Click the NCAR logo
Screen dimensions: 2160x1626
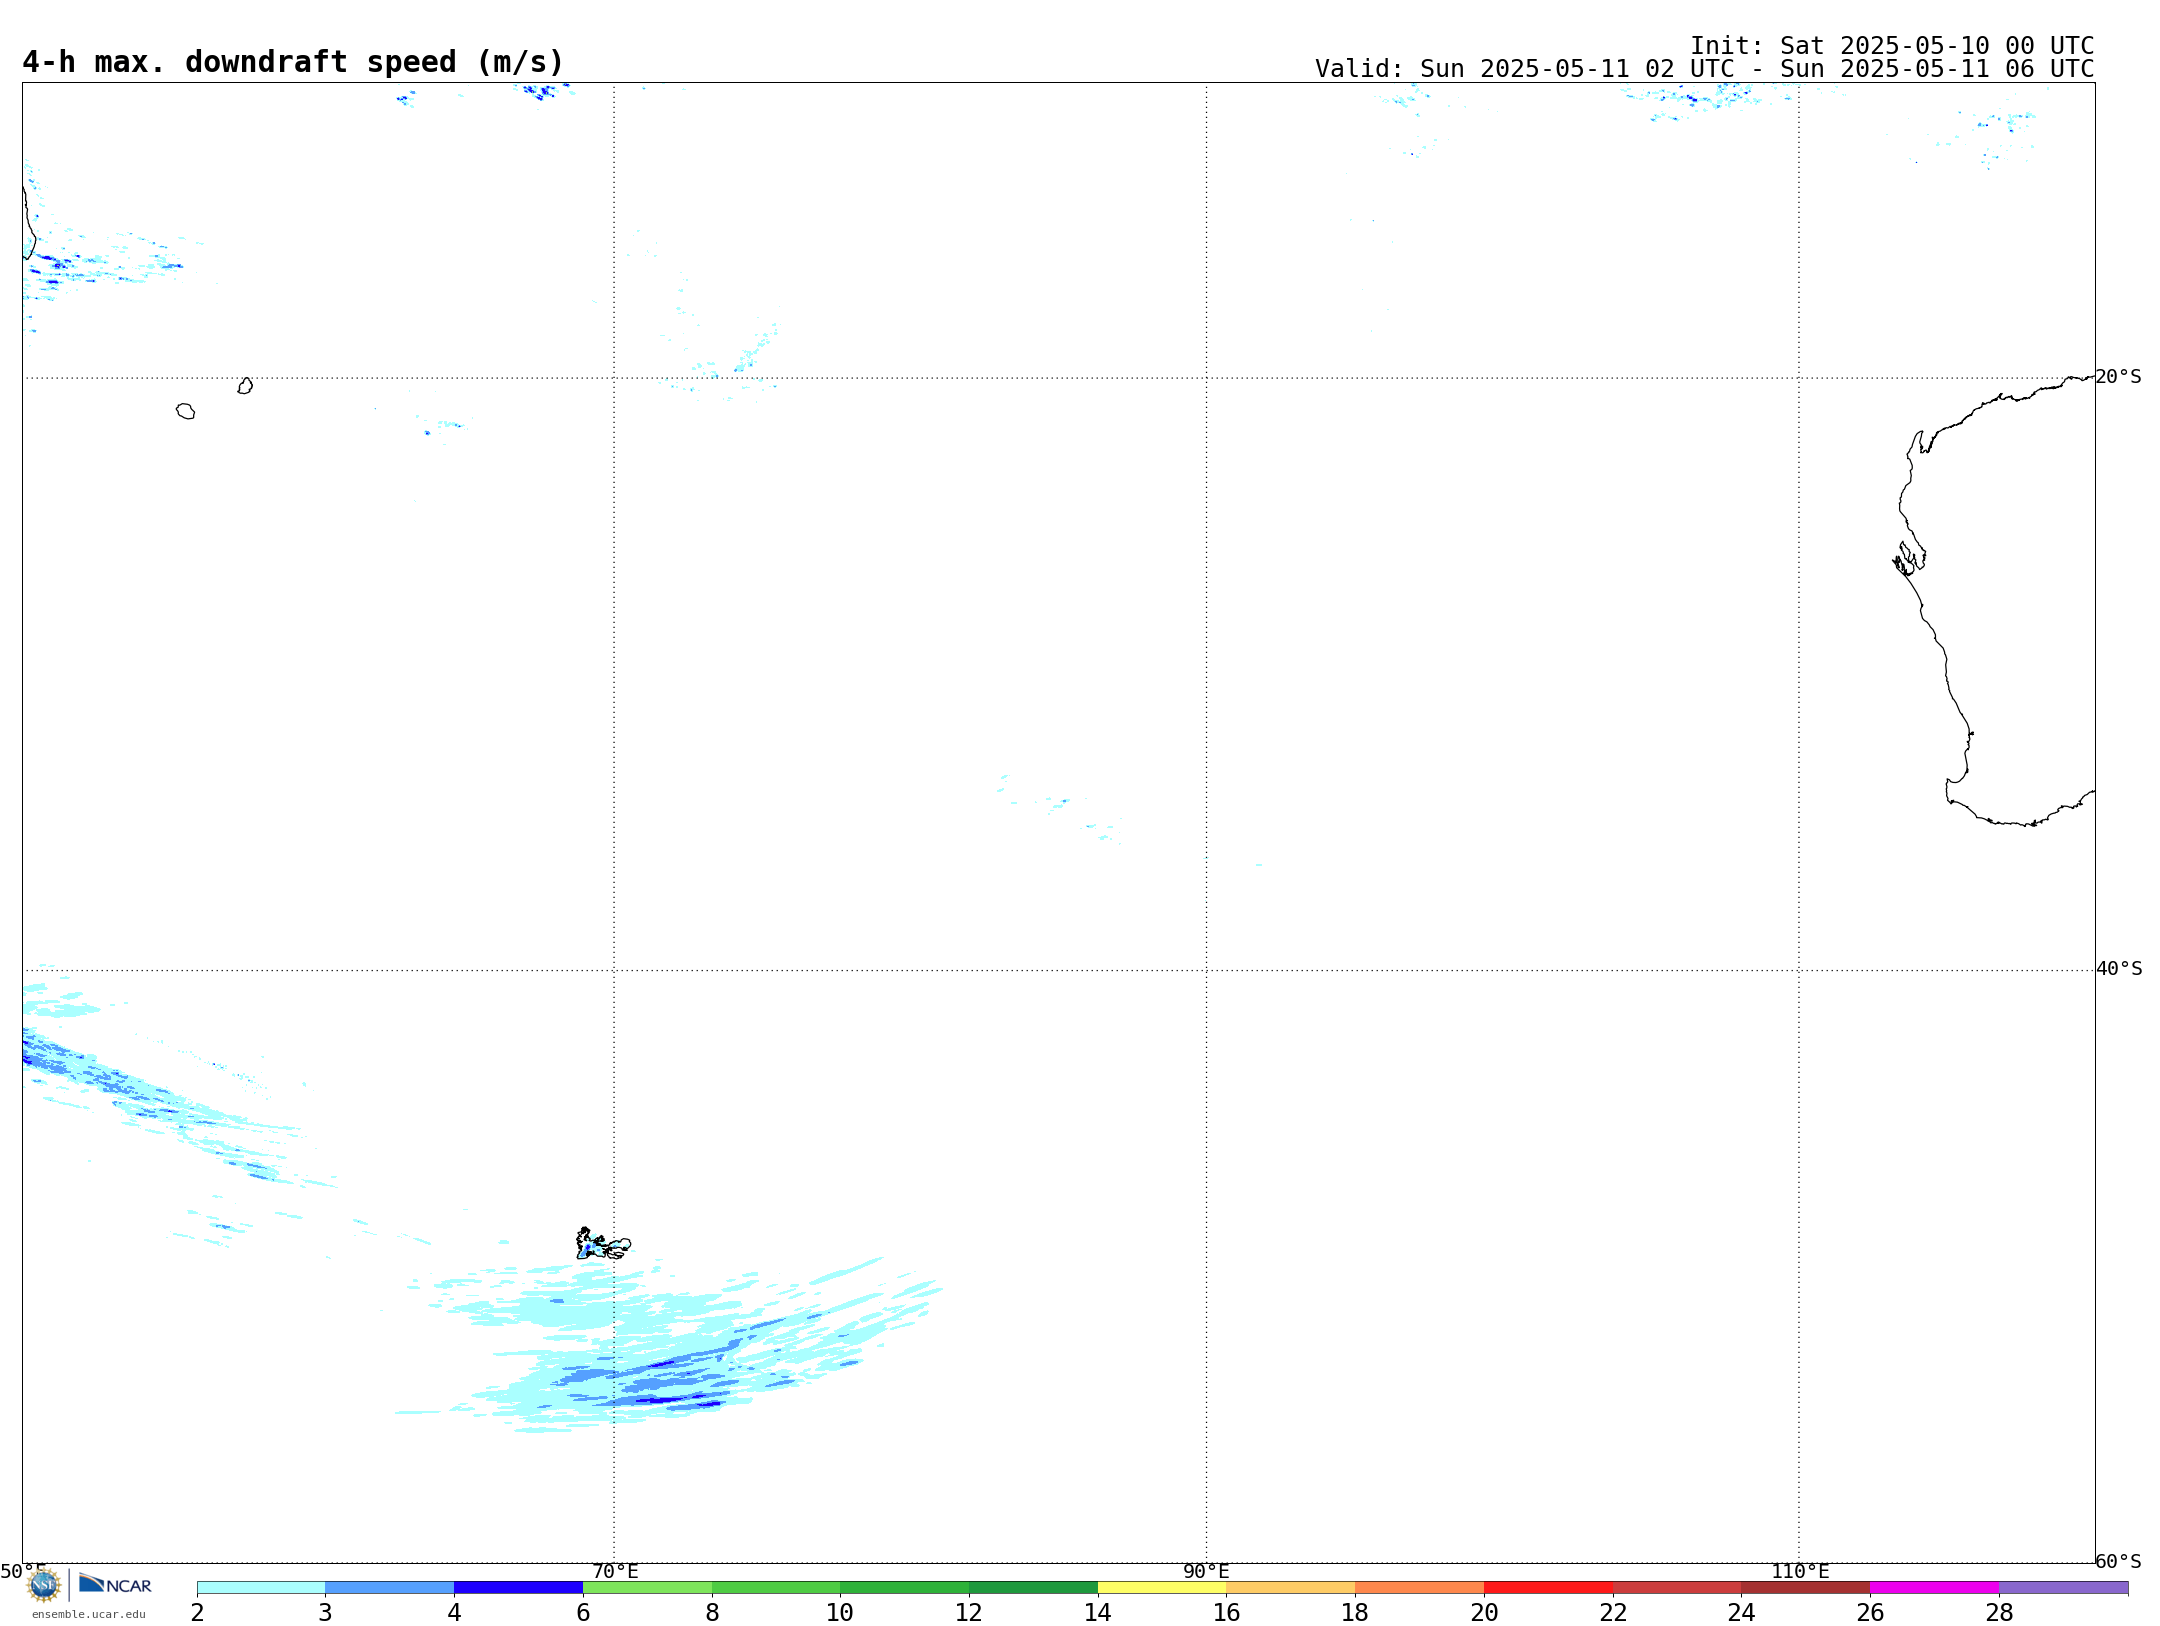click(x=115, y=1584)
